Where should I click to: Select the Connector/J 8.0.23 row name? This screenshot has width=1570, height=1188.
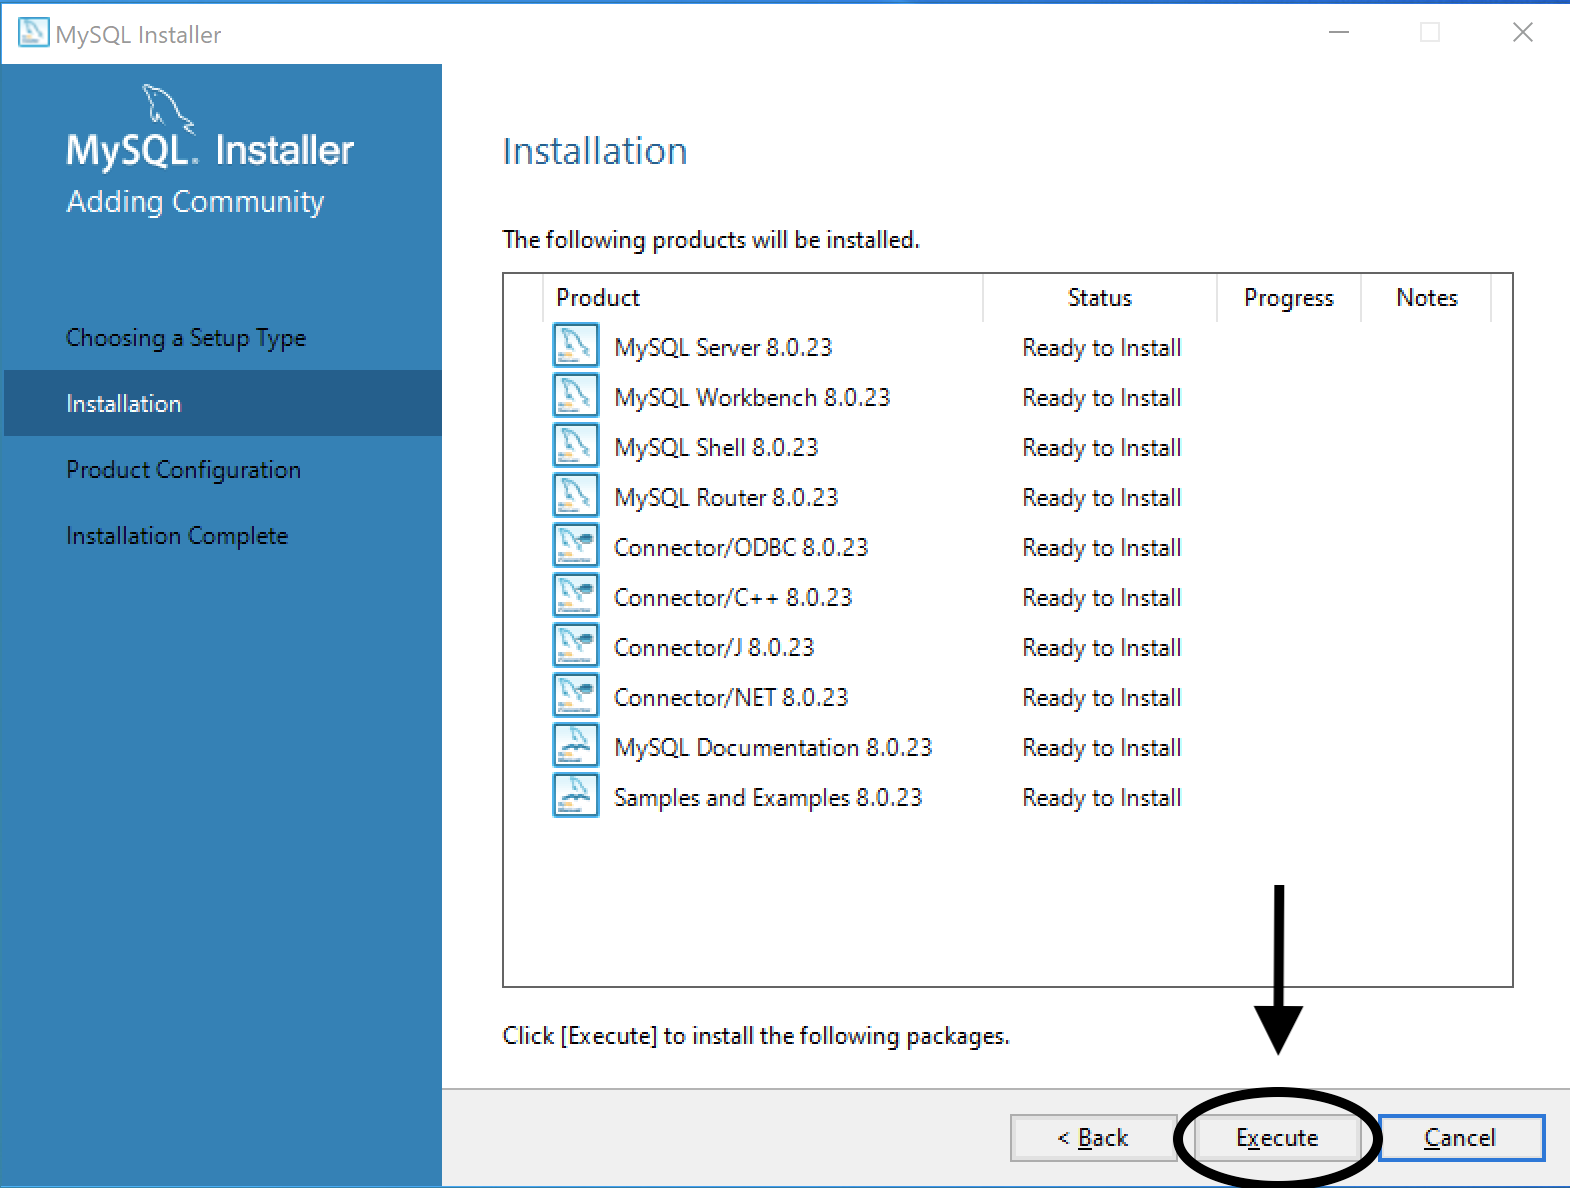coord(714,647)
